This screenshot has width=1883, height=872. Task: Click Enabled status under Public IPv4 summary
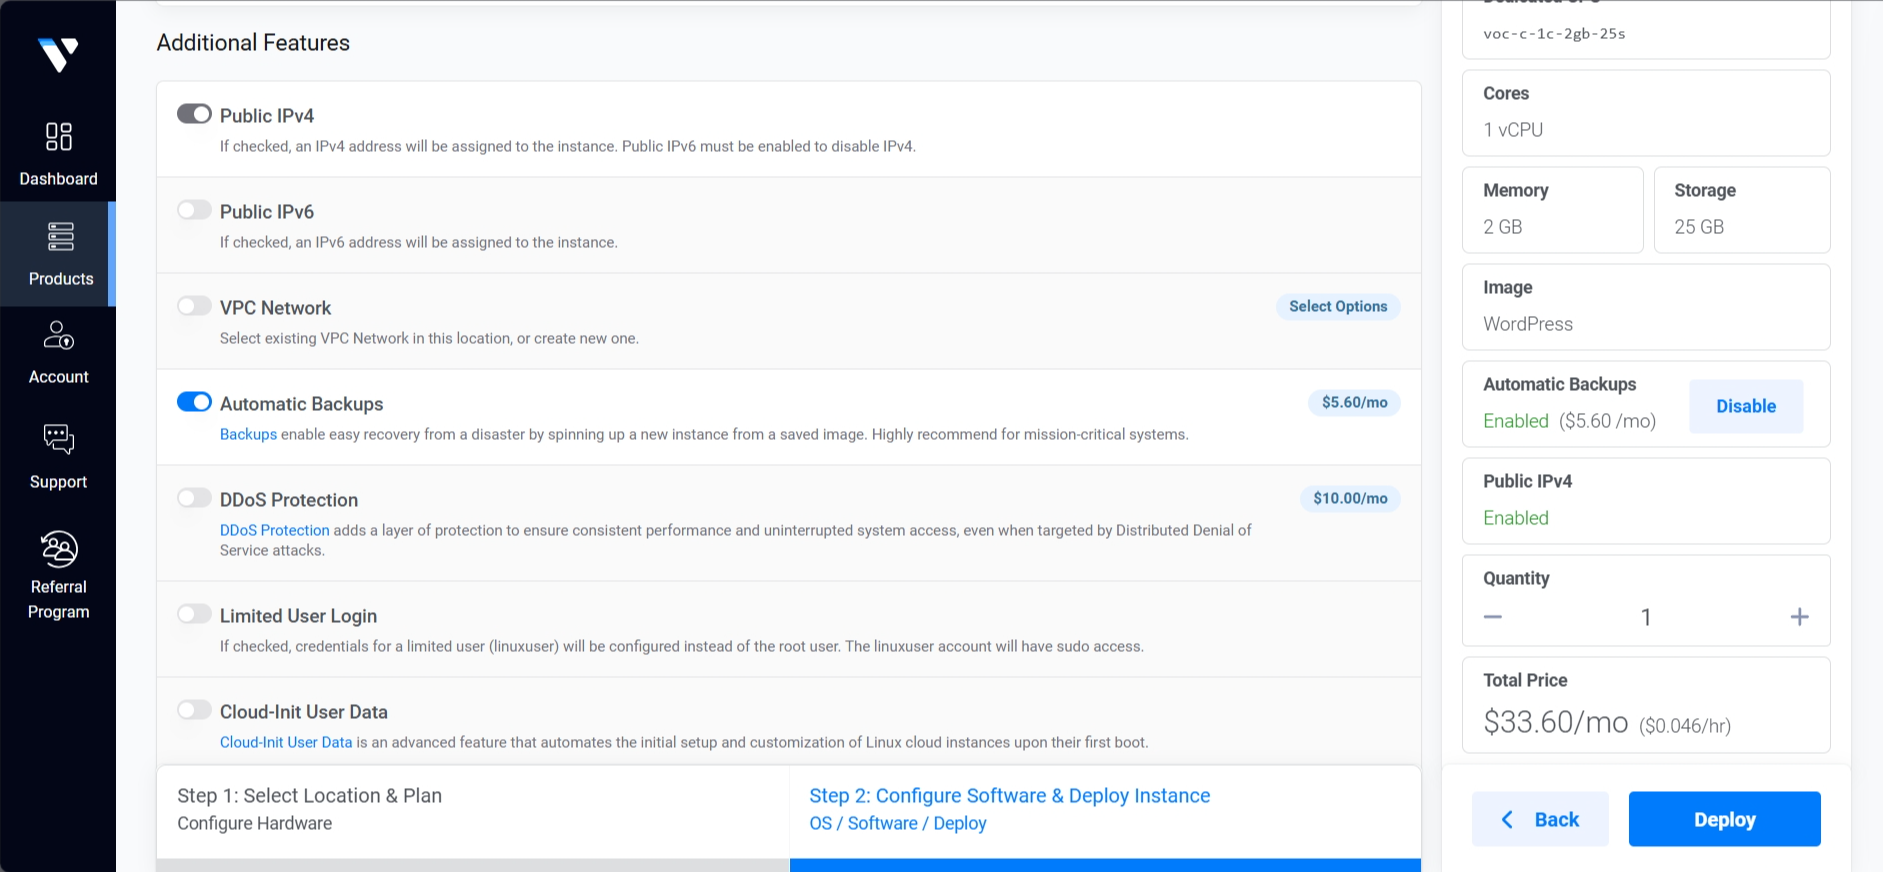(1516, 518)
